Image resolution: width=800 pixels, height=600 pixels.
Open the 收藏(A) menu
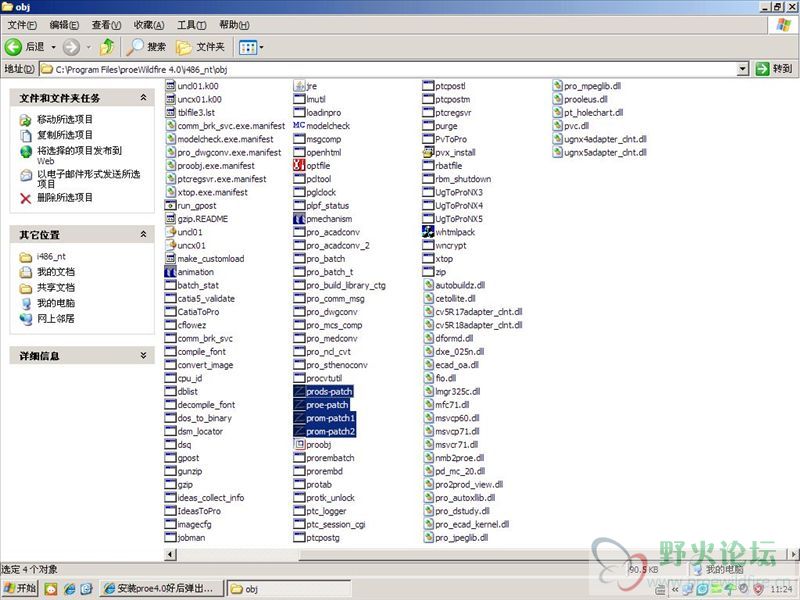point(148,24)
